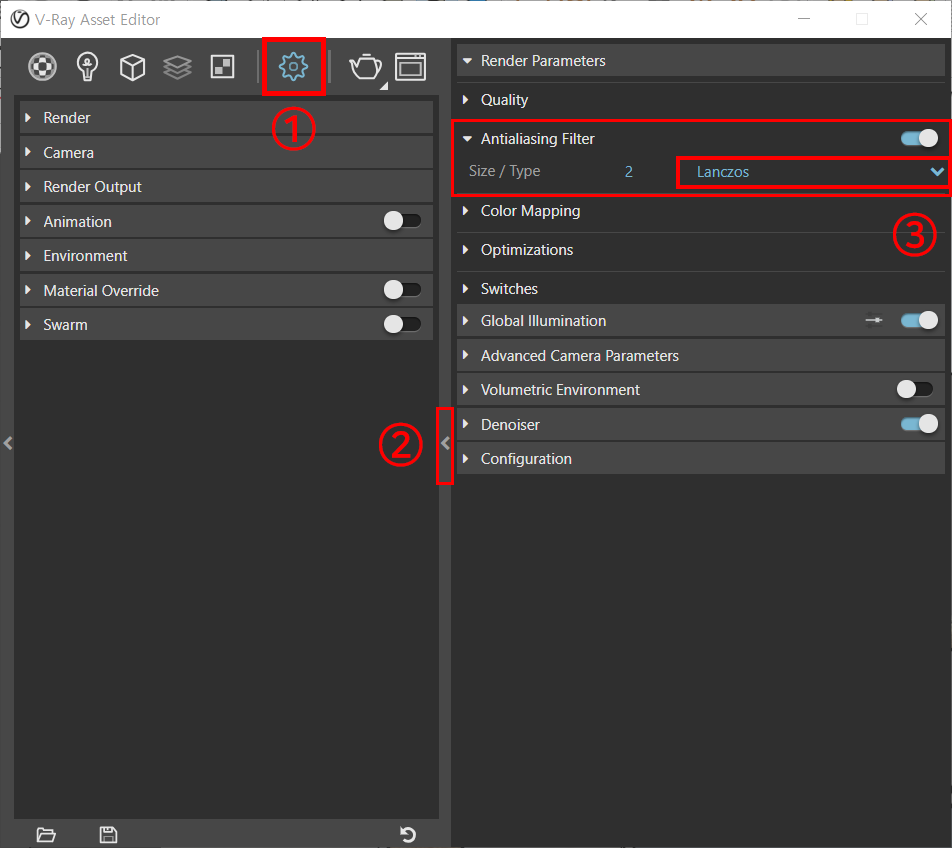Viewport: 952px width, 848px height.
Task: Open the Textures checker icon
Action: 222,67
